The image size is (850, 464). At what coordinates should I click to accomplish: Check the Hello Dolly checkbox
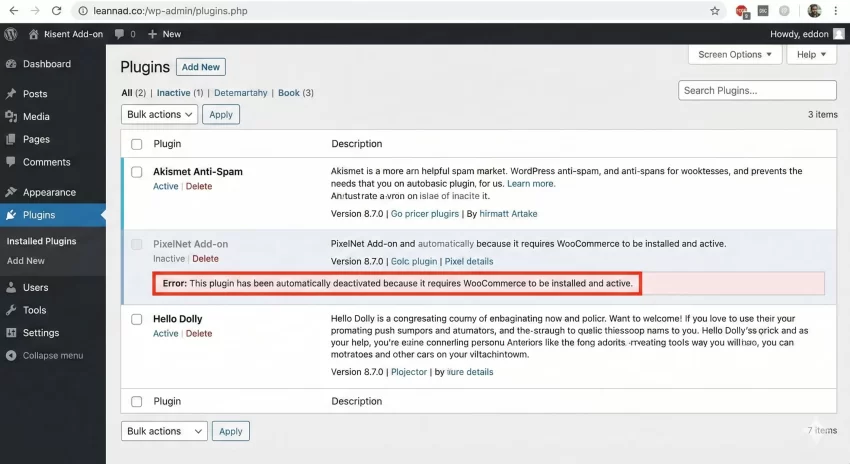pos(137,319)
